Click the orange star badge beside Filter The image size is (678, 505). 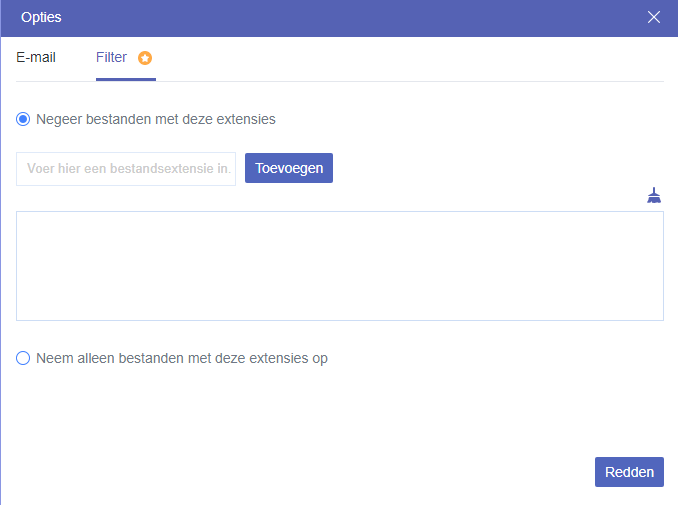click(x=145, y=58)
